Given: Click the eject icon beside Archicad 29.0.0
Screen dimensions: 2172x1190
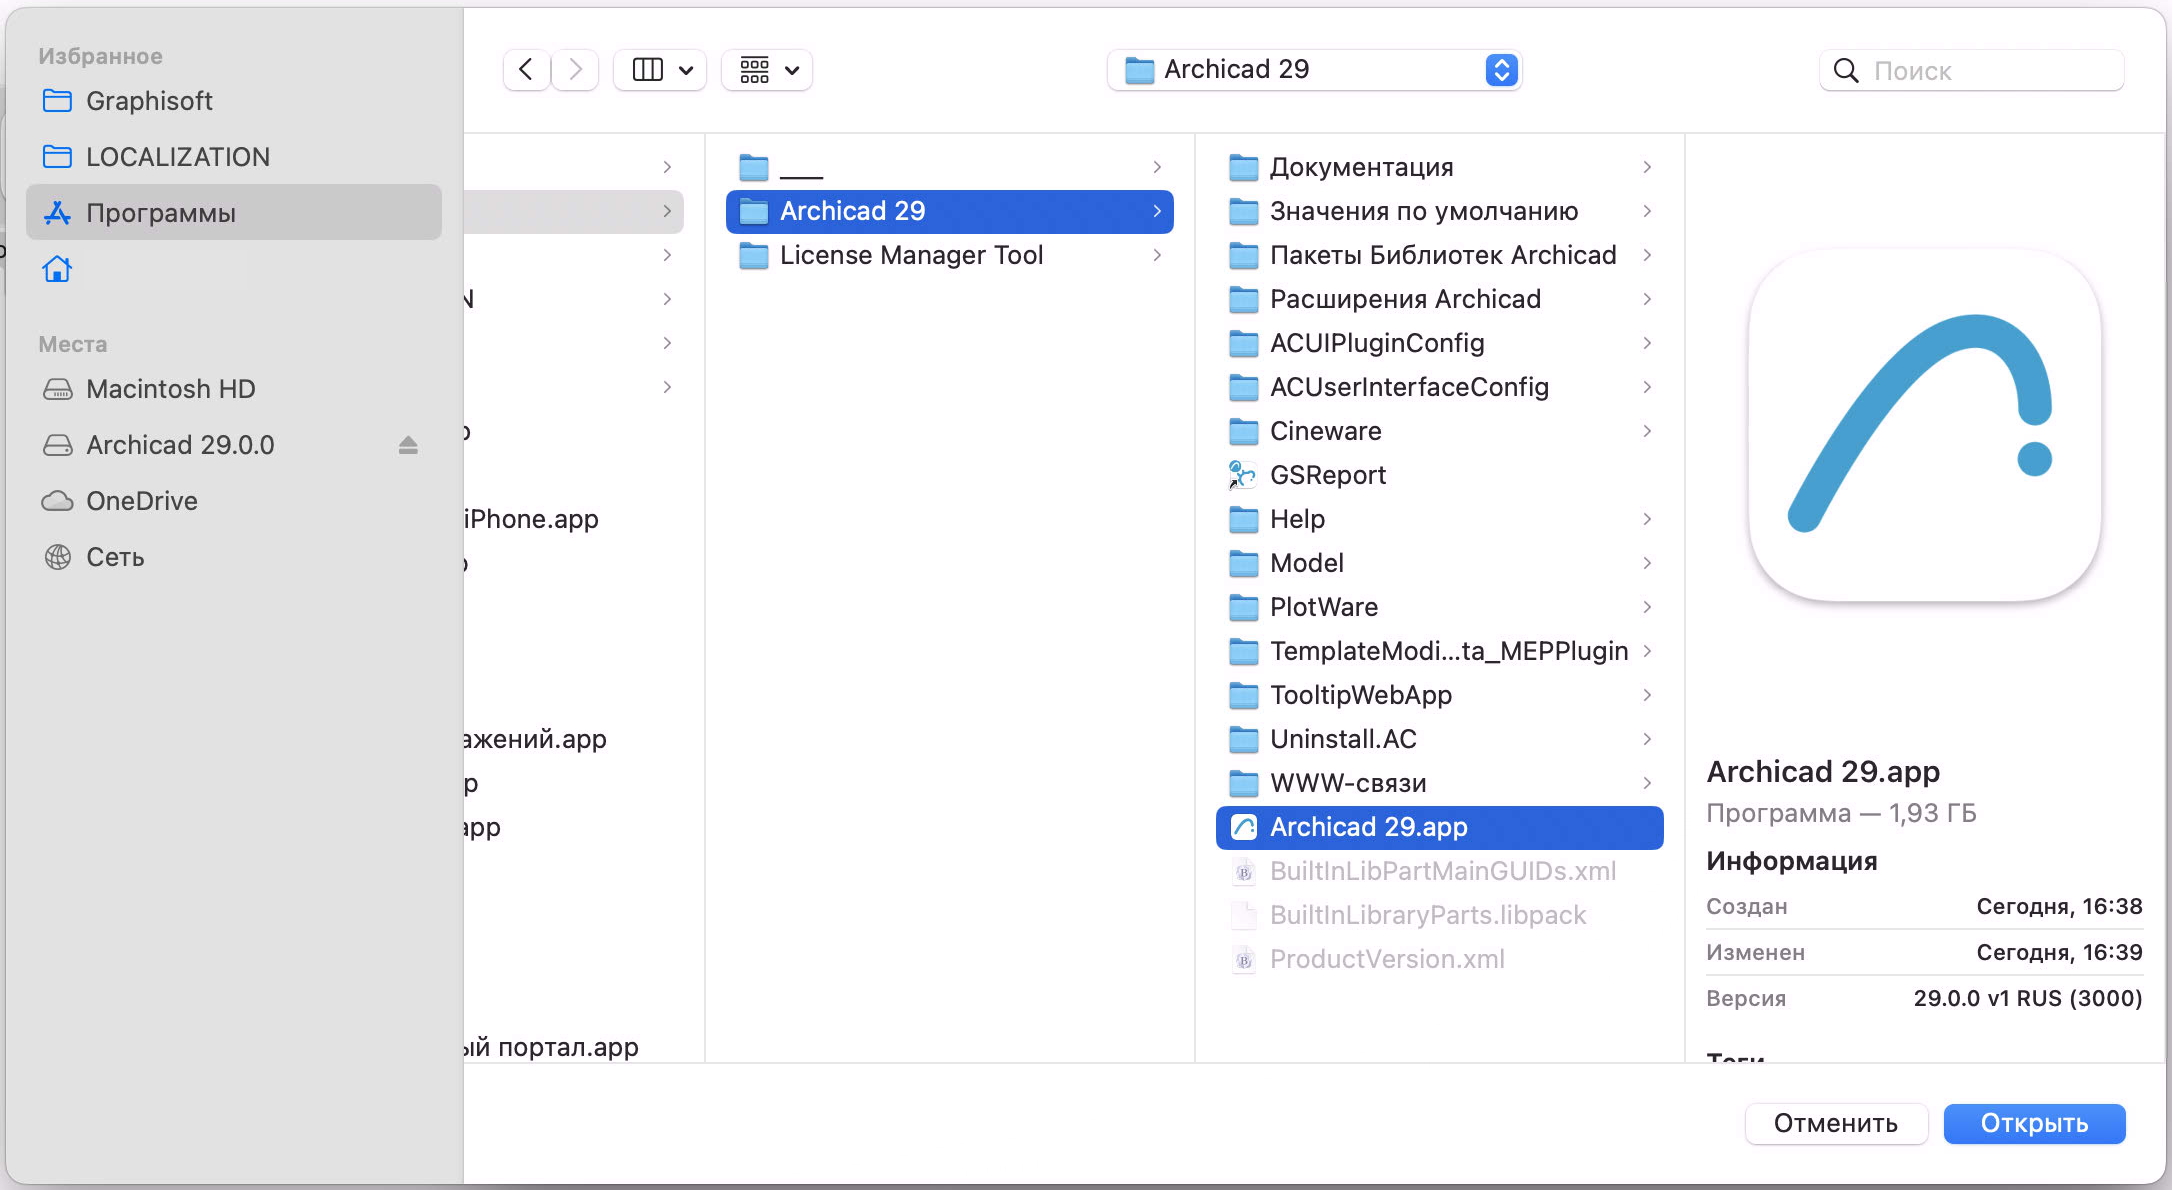Looking at the screenshot, I should tap(408, 445).
